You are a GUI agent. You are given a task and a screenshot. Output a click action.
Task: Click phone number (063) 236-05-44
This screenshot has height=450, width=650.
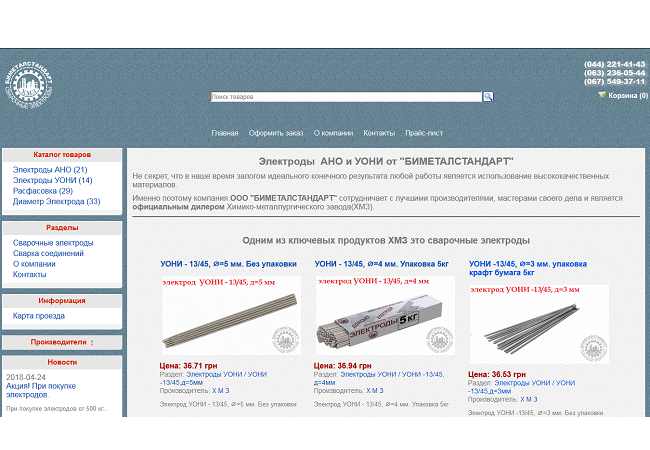click(615, 73)
